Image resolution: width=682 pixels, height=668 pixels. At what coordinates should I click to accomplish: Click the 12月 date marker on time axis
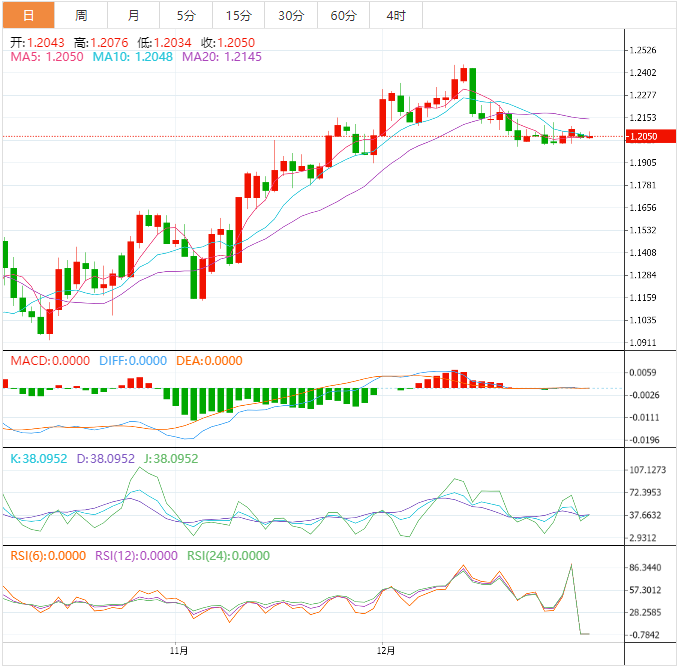tap(385, 651)
